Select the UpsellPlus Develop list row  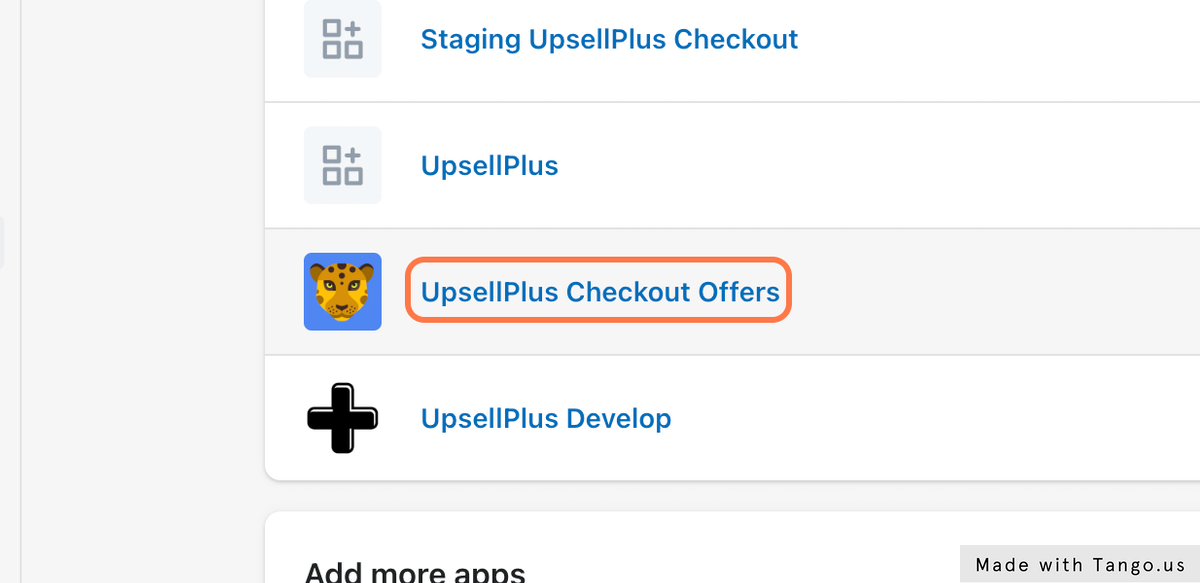[900, 418]
